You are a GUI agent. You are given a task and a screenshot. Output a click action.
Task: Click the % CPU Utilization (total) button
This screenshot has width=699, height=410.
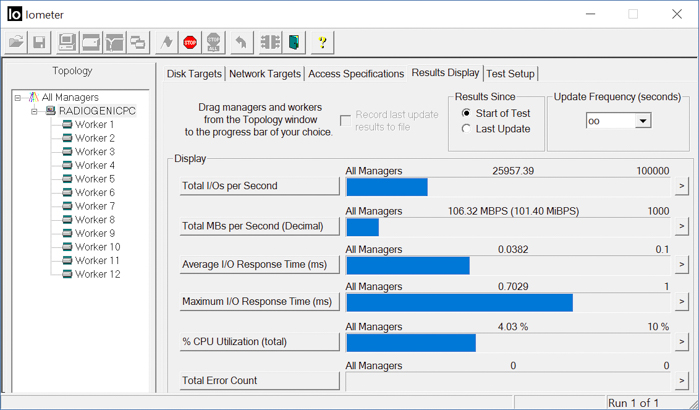tap(258, 342)
